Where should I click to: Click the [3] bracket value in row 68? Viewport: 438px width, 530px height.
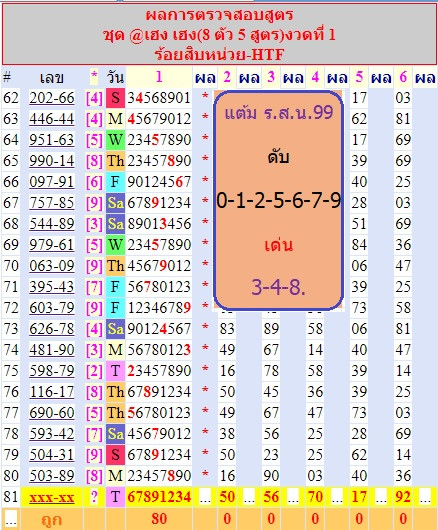click(x=94, y=224)
